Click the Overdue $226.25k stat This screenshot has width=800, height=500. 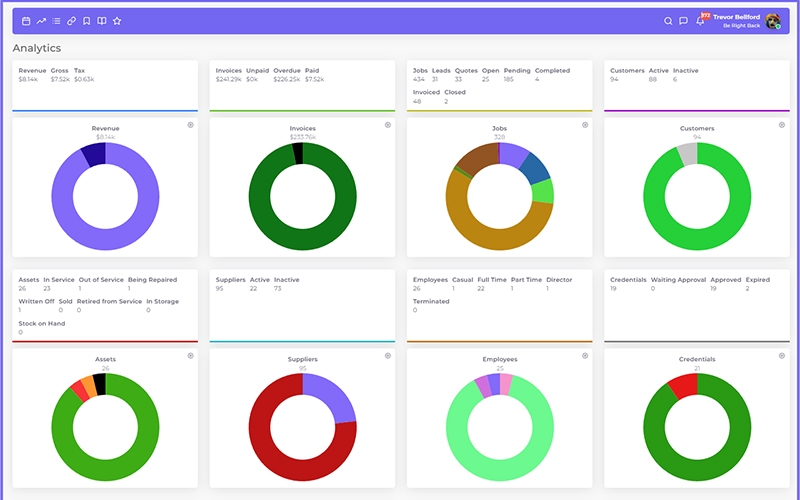287,75
